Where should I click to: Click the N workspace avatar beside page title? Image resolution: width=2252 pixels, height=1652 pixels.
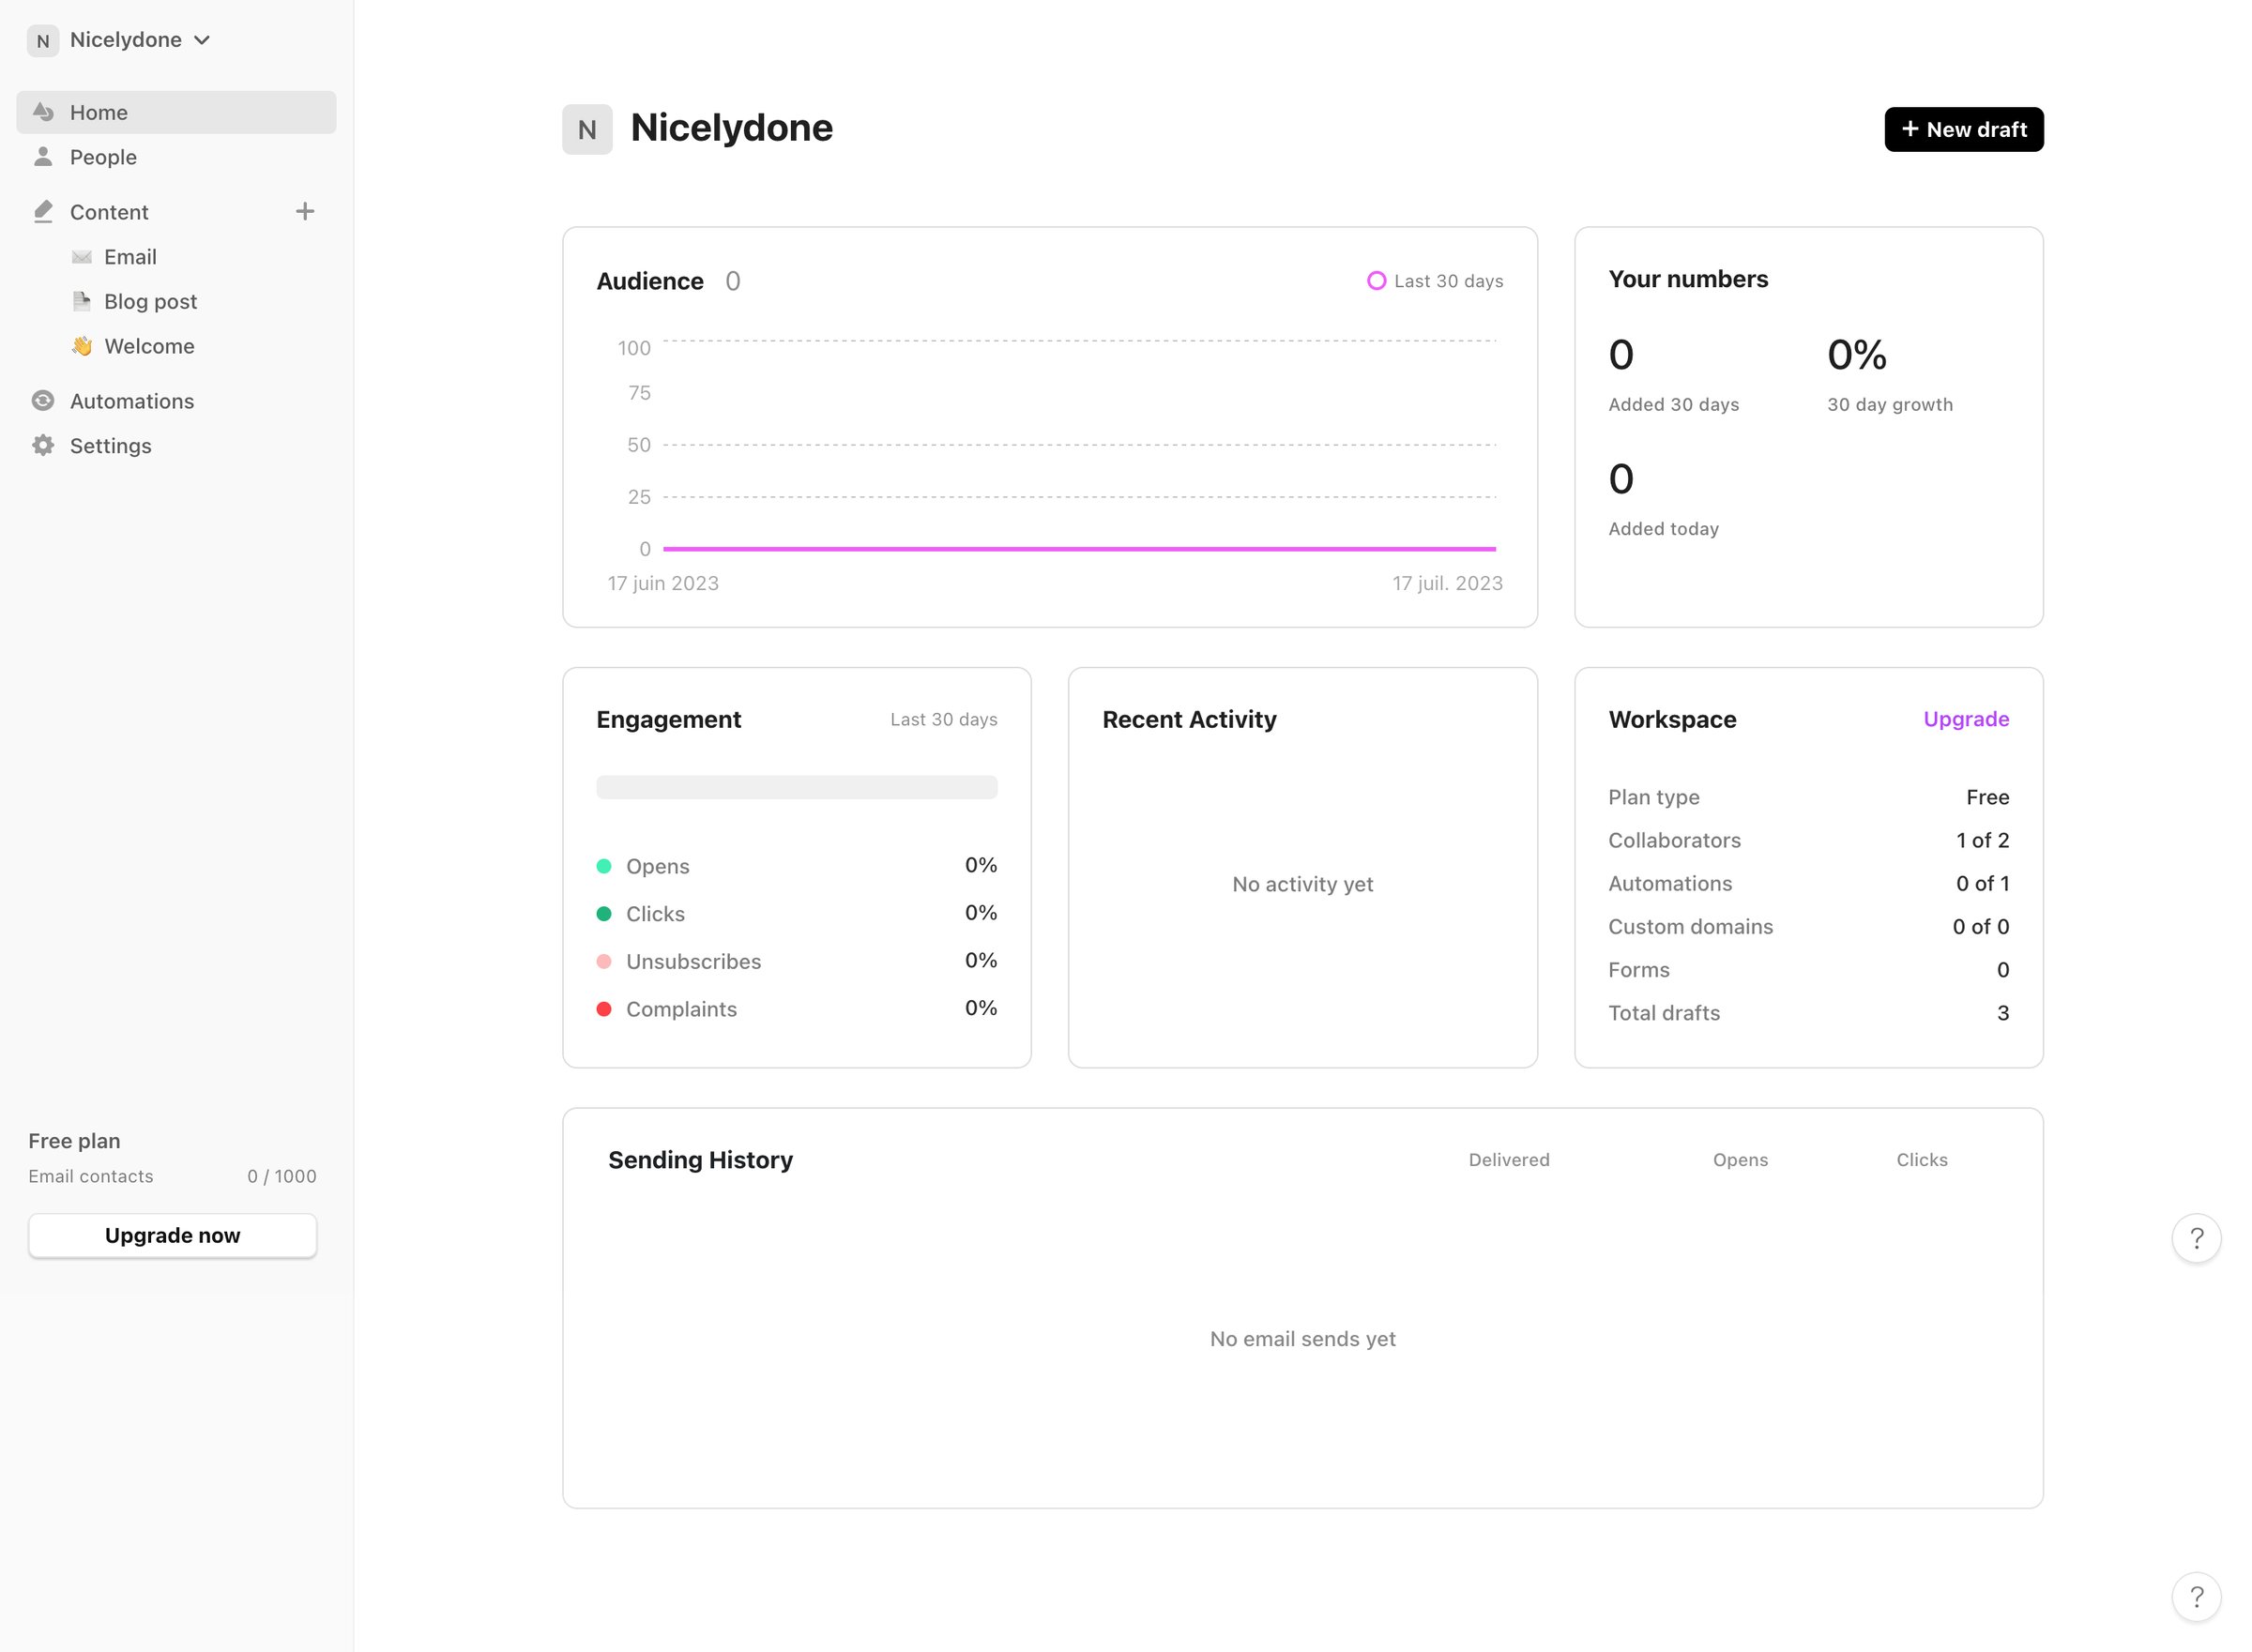pos(587,129)
